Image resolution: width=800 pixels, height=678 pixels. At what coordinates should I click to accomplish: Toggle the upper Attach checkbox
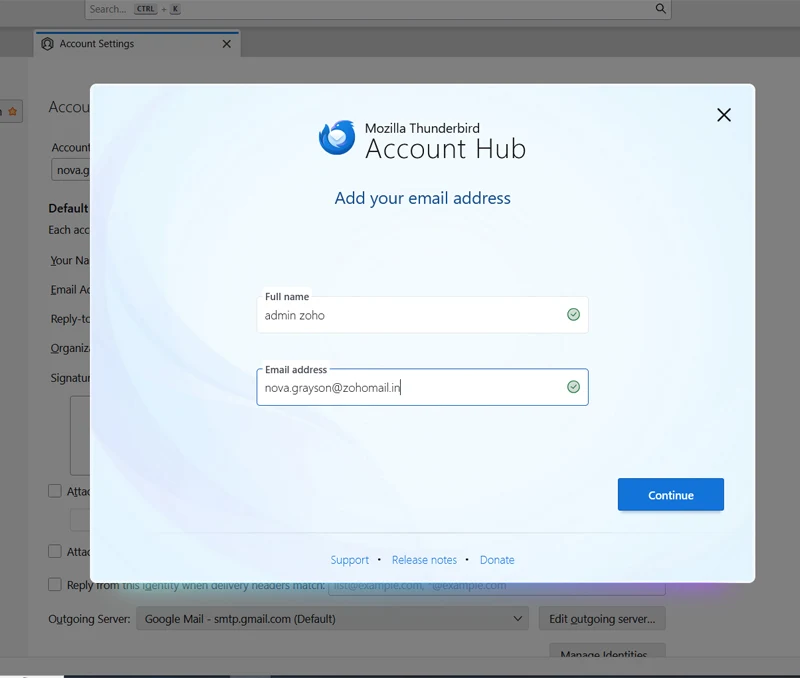55,490
